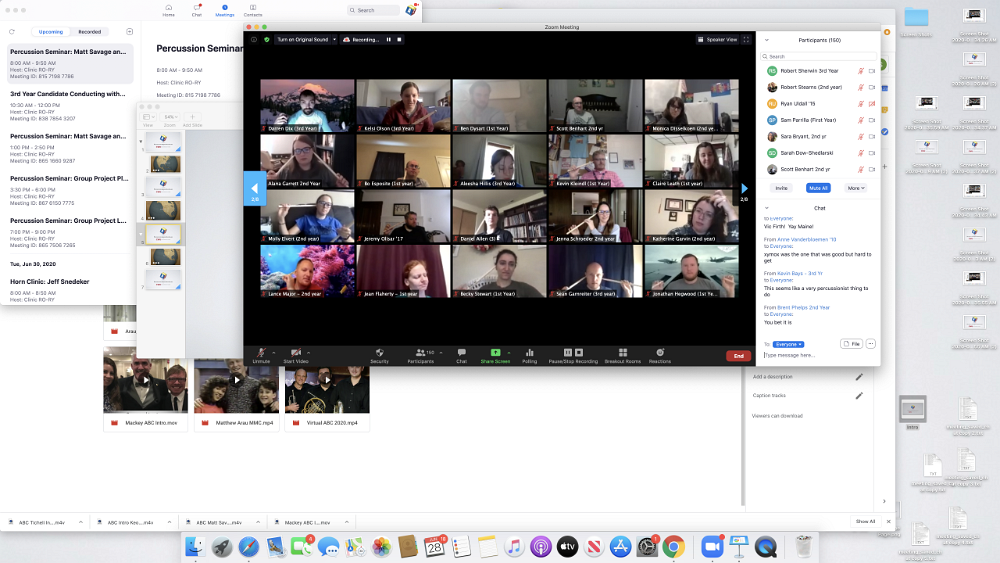Switch to Speaker View
Screen dimensions: 1000x563
coord(717,40)
